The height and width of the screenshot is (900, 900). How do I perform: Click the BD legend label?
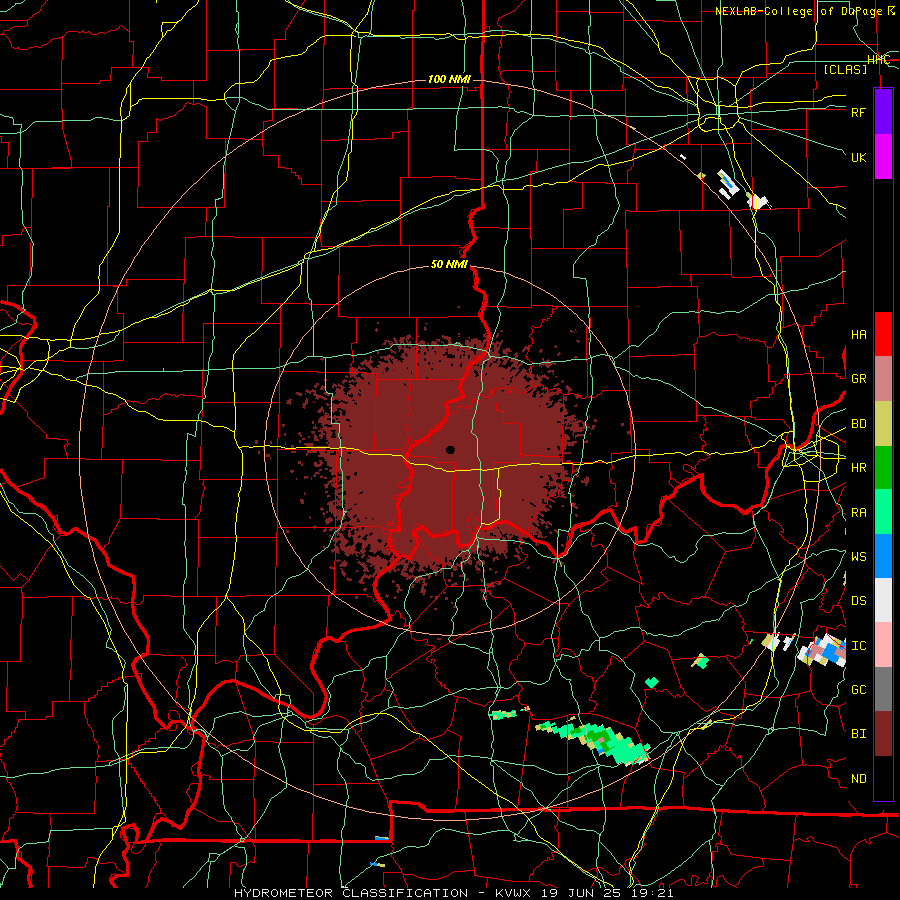pos(858,424)
